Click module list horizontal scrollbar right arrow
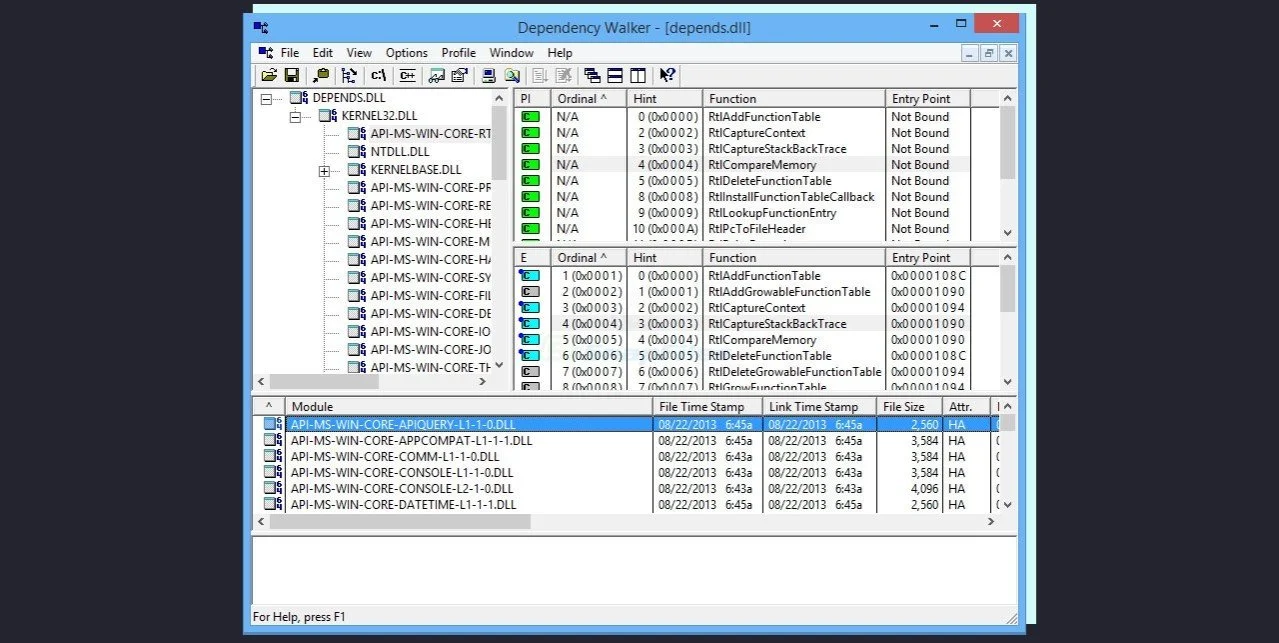 click(x=992, y=522)
